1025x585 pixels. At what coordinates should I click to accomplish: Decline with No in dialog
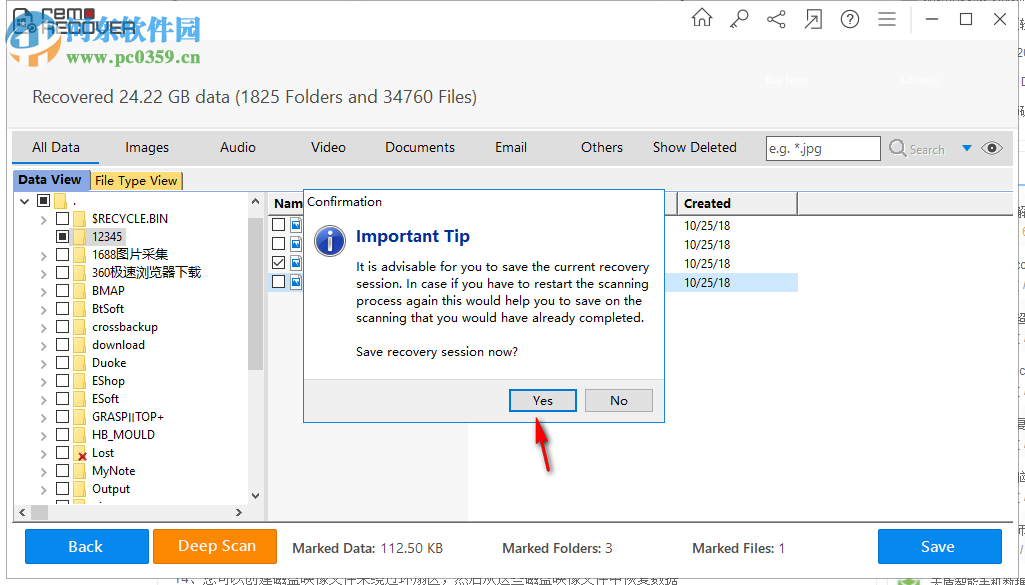point(618,401)
